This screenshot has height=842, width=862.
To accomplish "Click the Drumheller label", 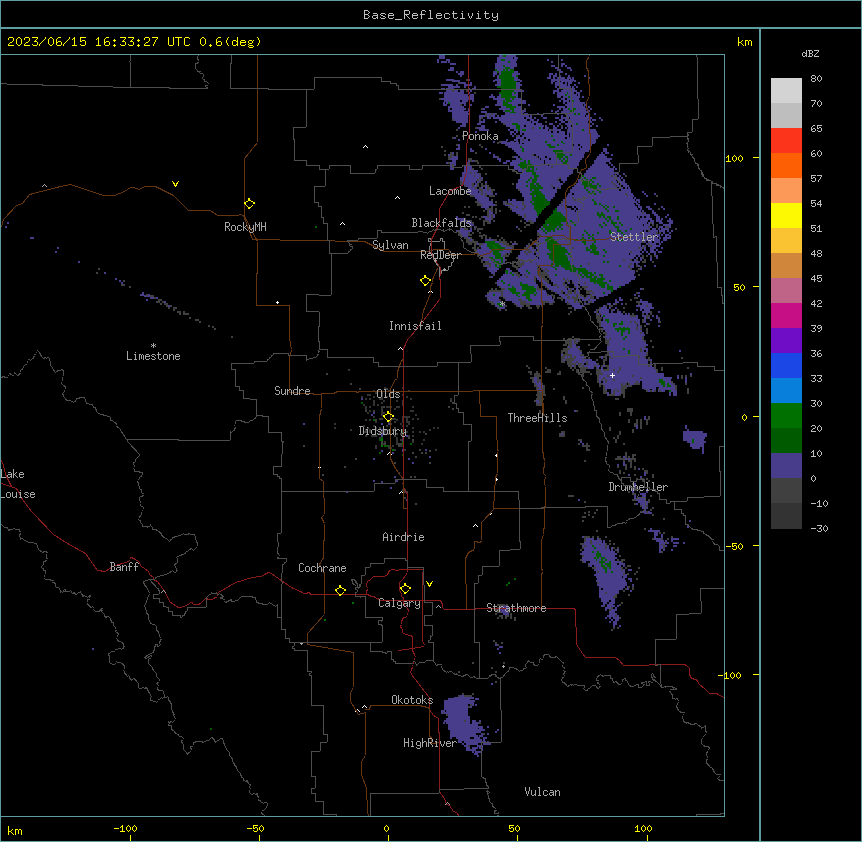I will point(638,487).
